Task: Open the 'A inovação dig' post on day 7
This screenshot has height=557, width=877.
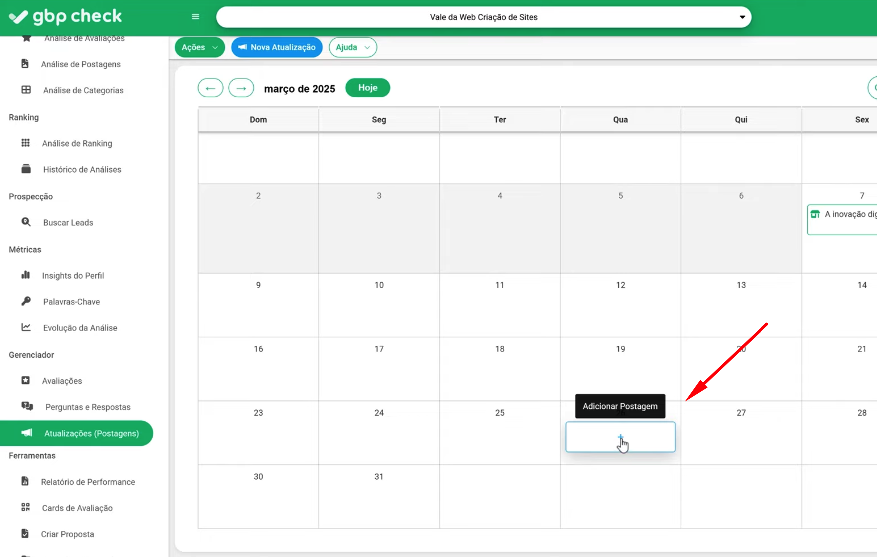Action: (x=842, y=219)
